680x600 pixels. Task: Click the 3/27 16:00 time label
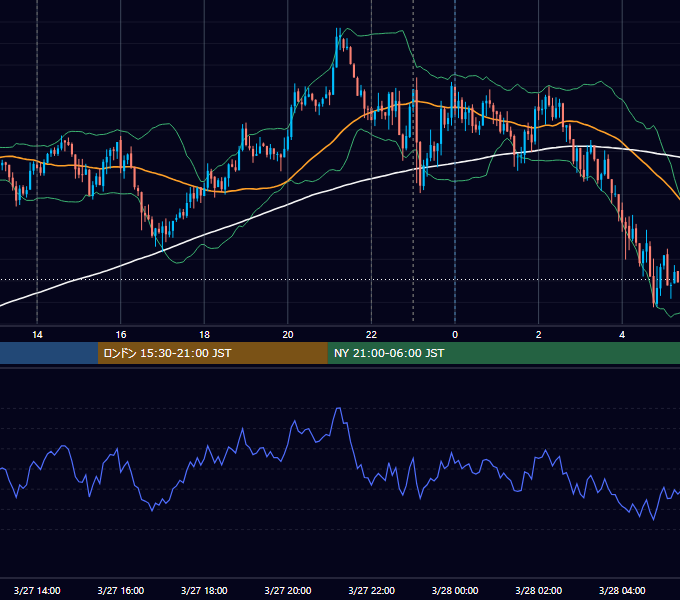[x=121, y=590]
